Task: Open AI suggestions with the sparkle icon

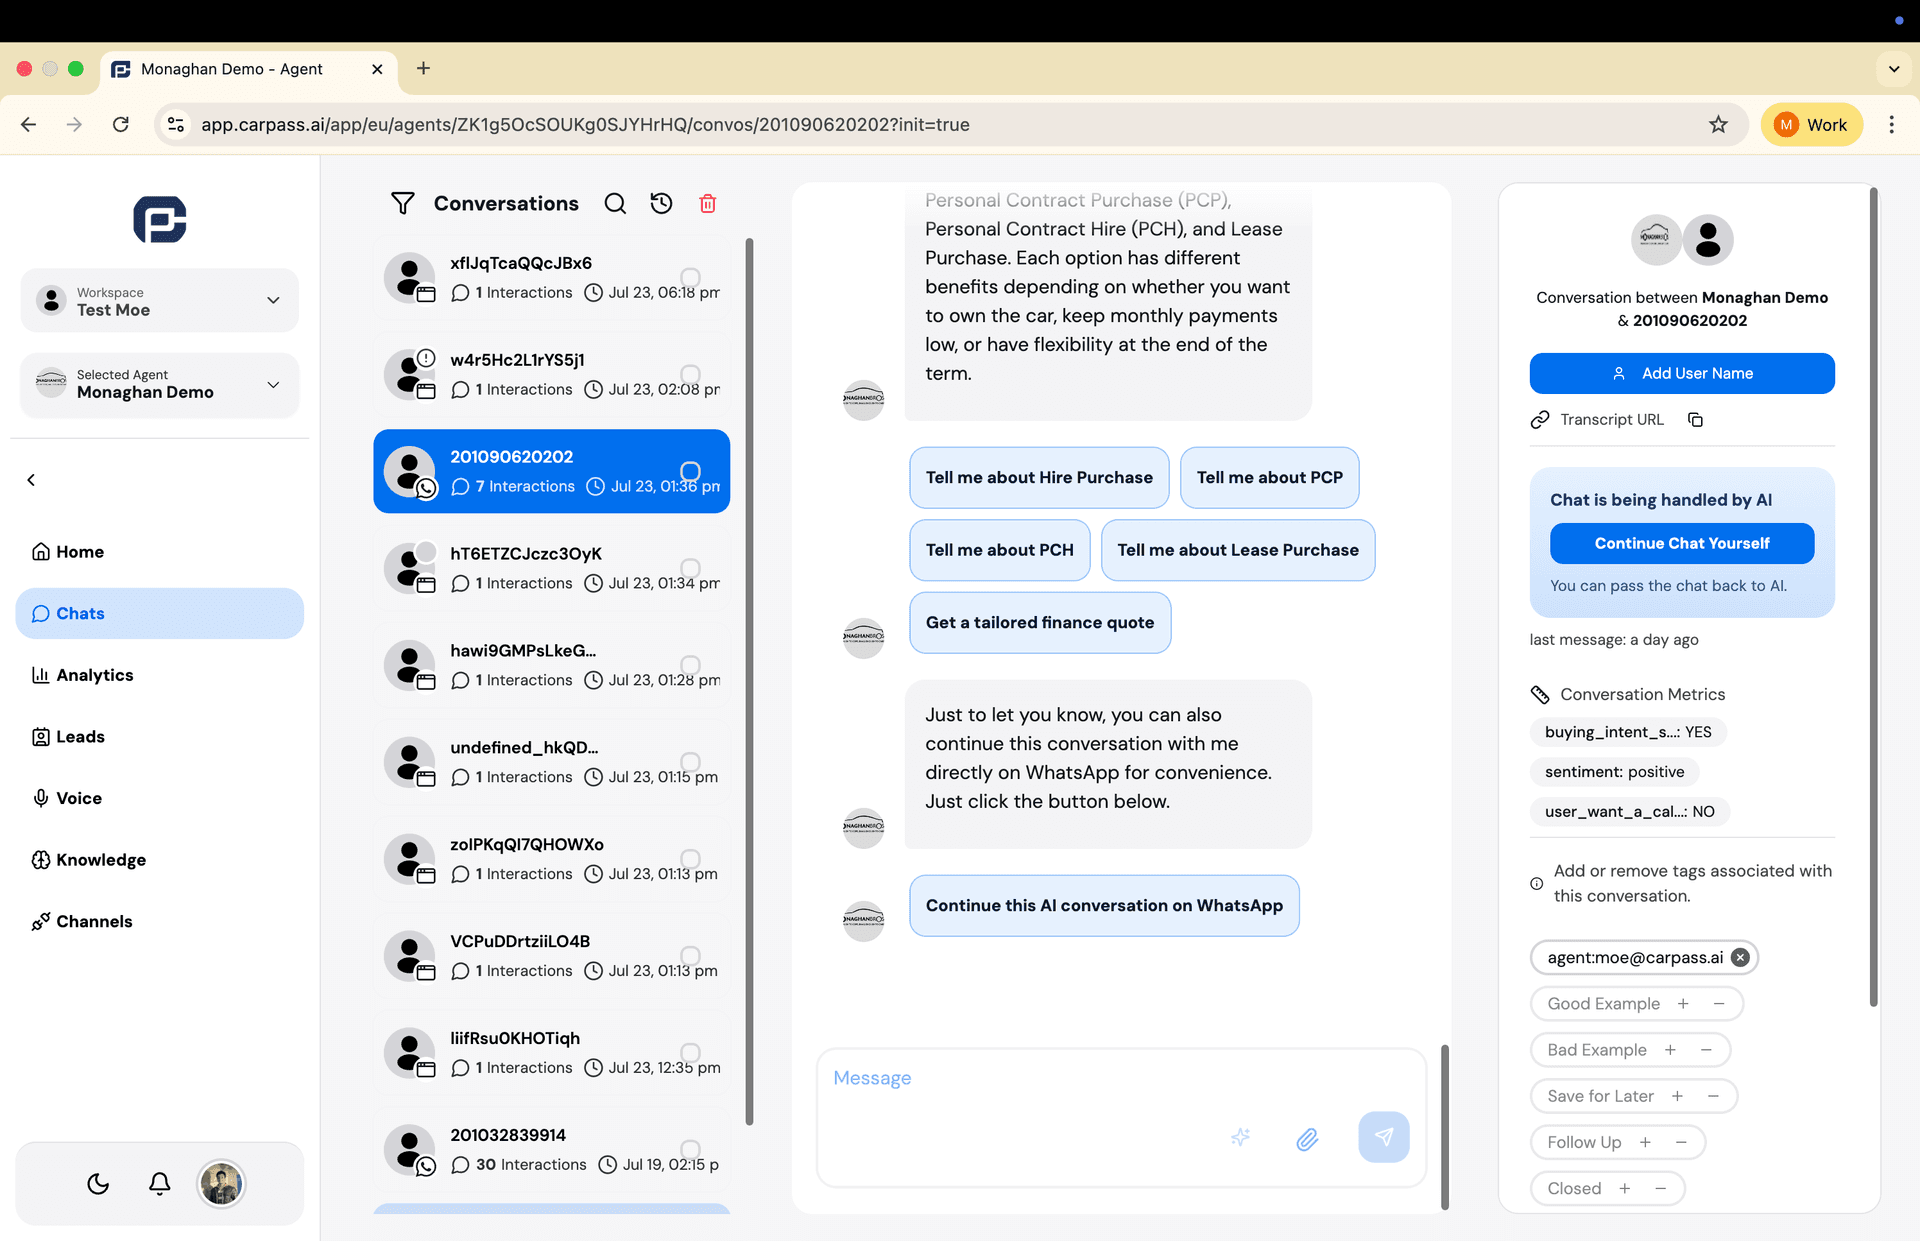Action: pyautogui.click(x=1240, y=1137)
